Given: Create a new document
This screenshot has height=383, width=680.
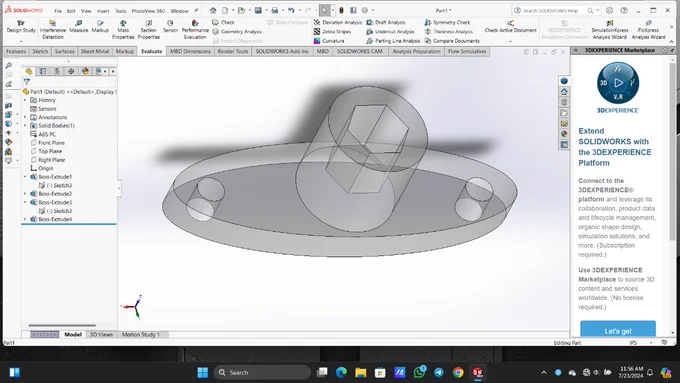Looking at the screenshot, I should pyautogui.click(x=225, y=10).
